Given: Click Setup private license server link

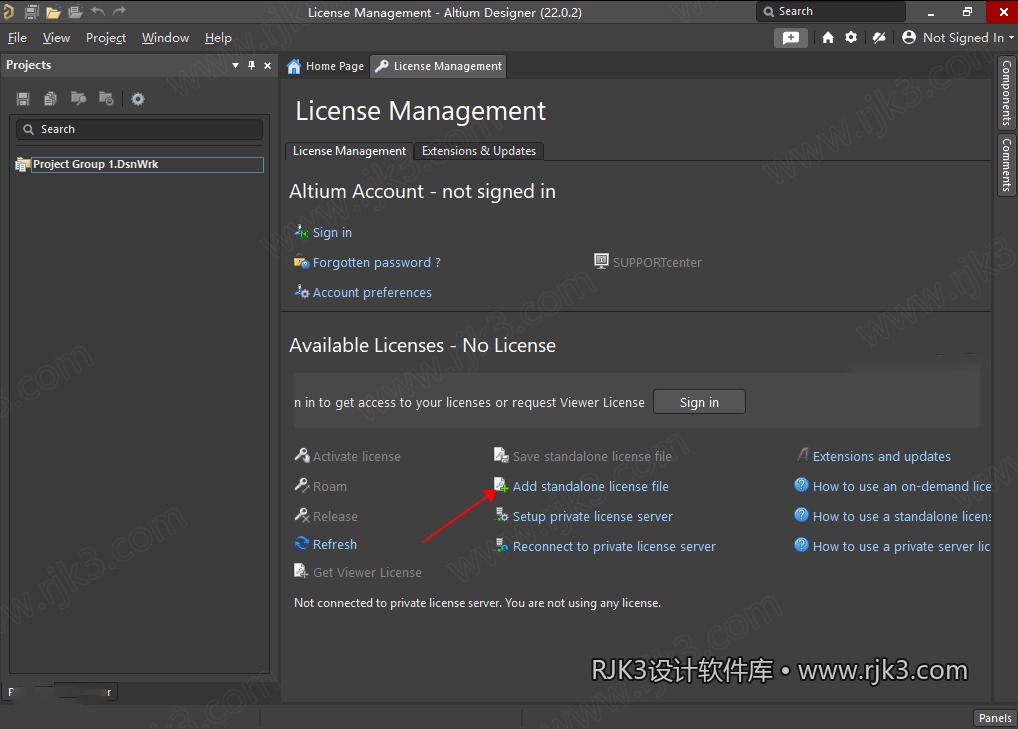Looking at the screenshot, I should (593, 516).
